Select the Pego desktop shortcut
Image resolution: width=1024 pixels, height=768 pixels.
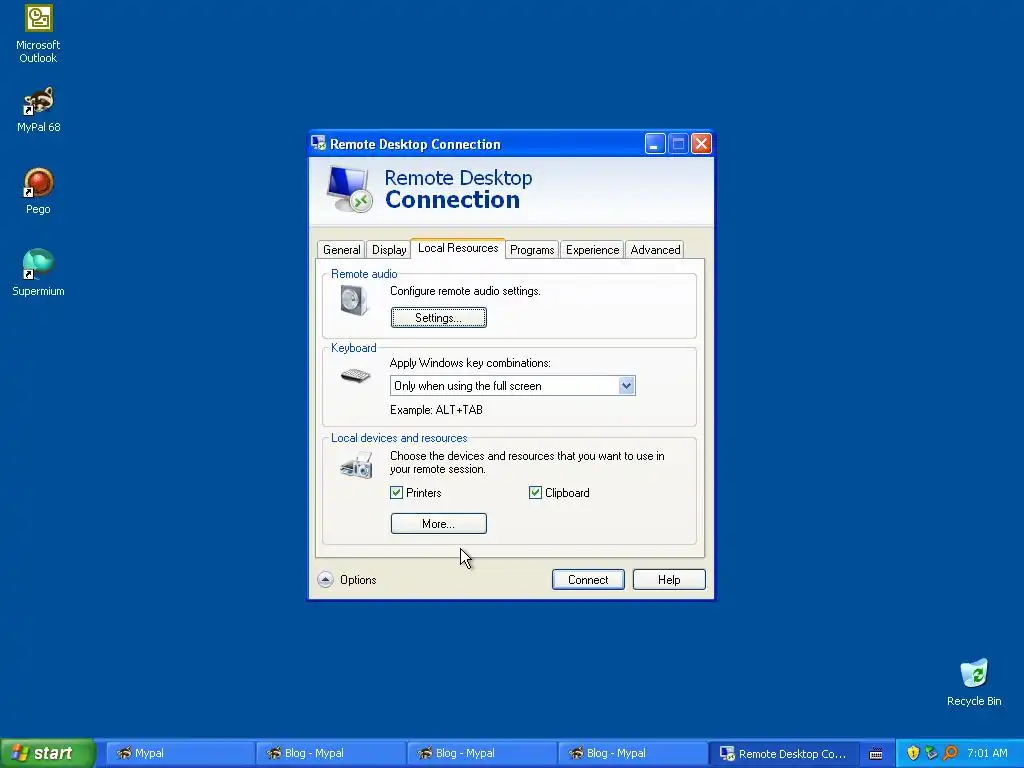click(38, 191)
